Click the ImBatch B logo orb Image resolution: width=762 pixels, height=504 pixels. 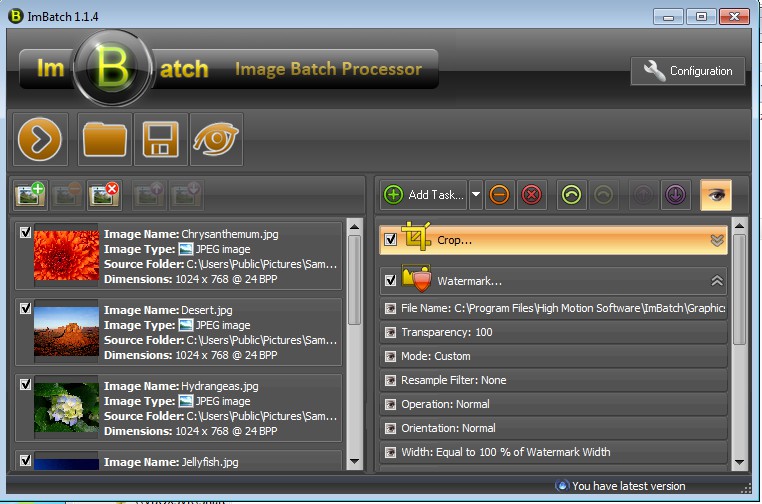112,68
